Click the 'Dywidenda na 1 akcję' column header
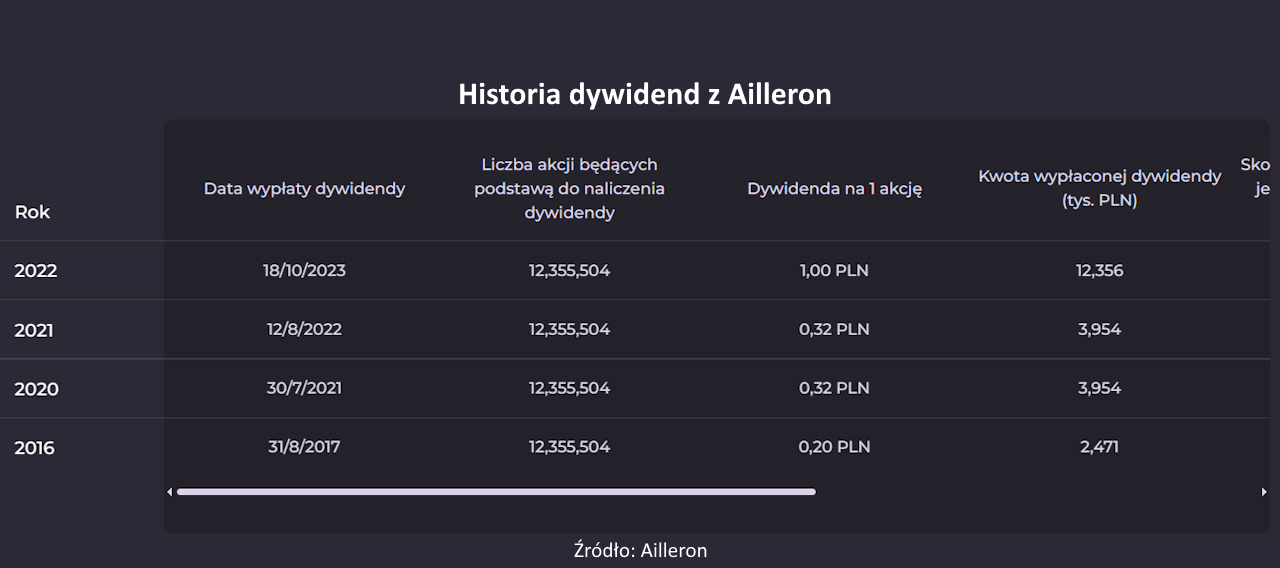Viewport: 1280px width, 568px height. pos(834,189)
